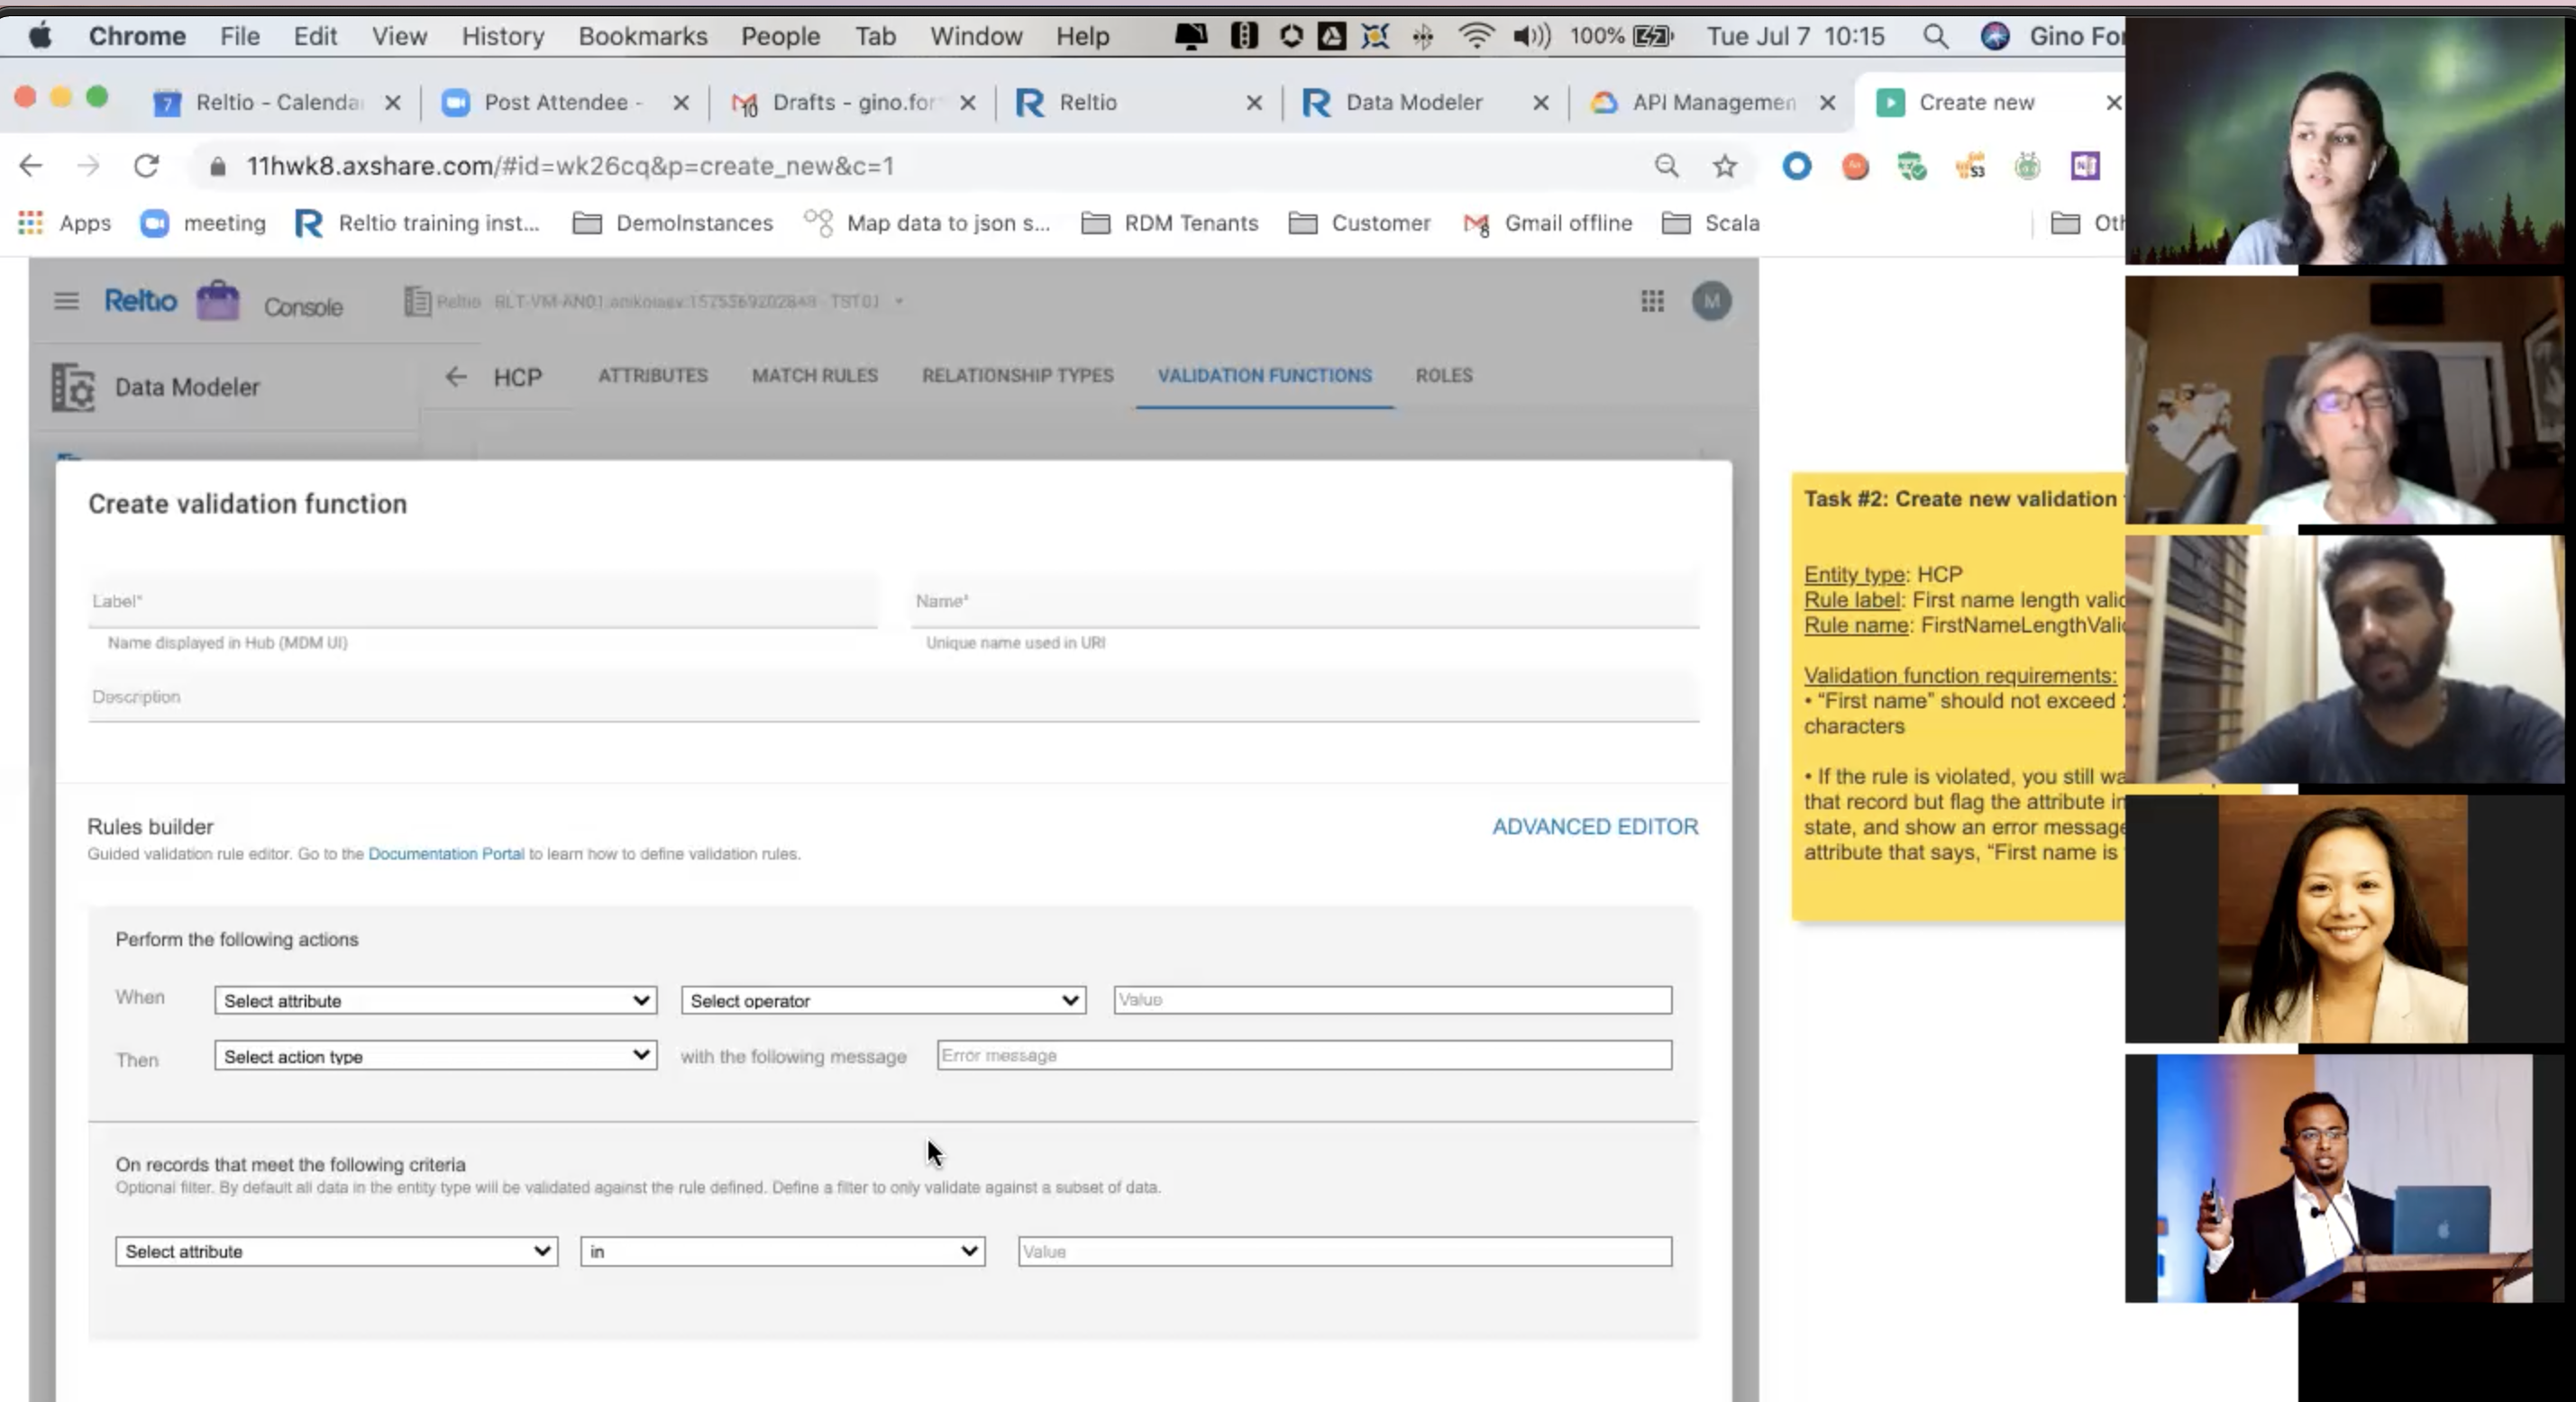Click the Wi-Fi icon in menu bar
The width and height of the screenshot is (2576, 1402).
pyautogui.click(x=1476, y=37)
